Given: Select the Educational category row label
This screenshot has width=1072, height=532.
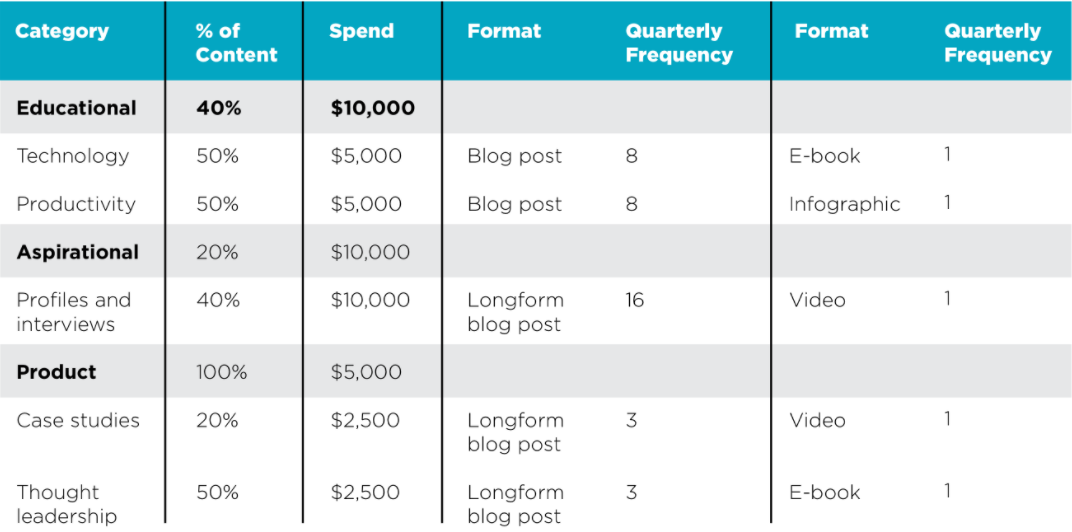Looking at the screenshot, I should click(x=76, y=108).
